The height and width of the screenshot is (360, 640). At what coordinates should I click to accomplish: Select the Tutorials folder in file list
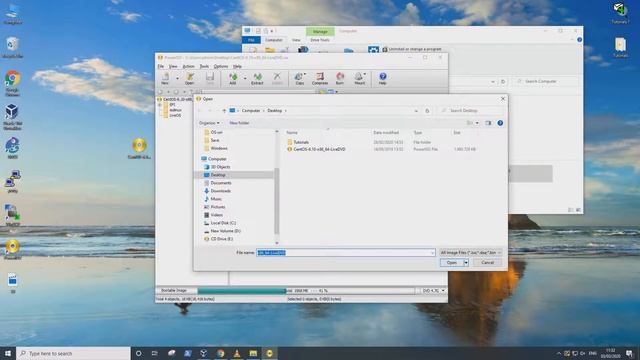point(301,142)
